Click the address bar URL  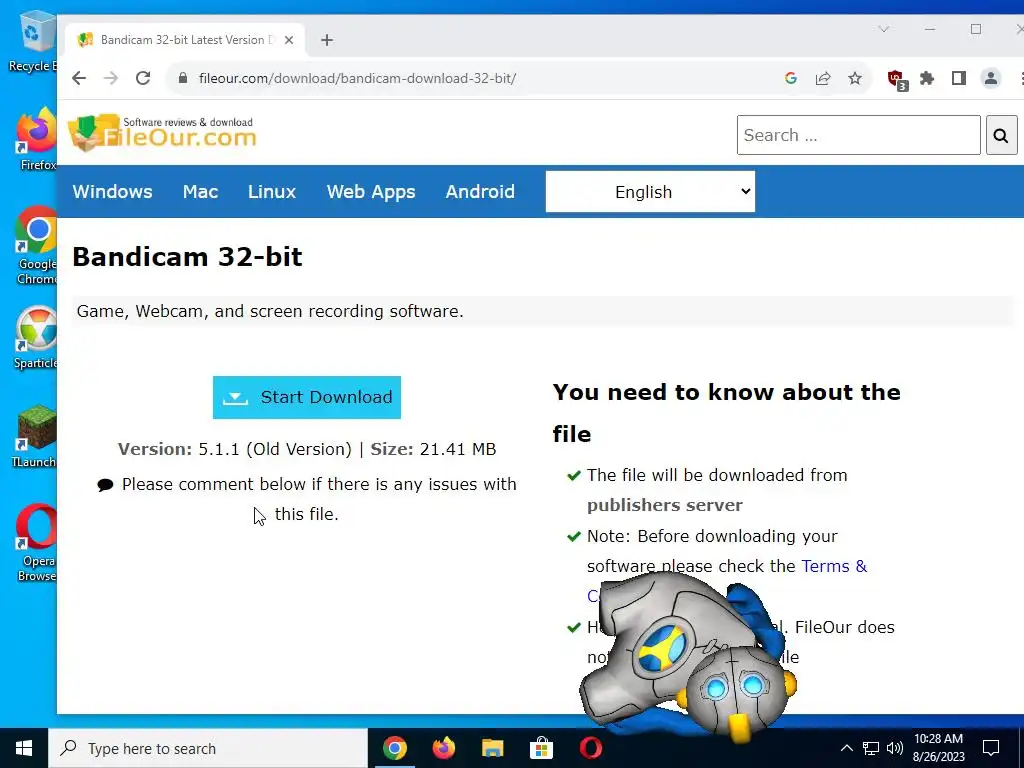[357, 78]
